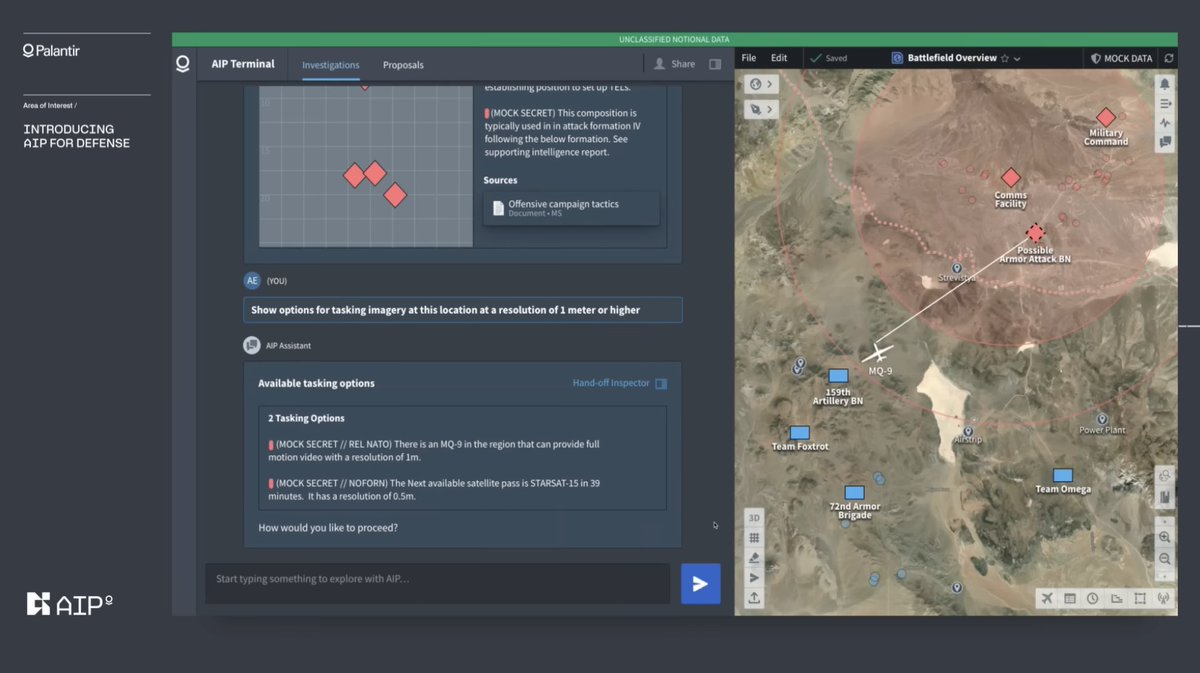Screen dimensions: 1200x673
Task: Select the MQ-9 drone on the map
Action: pos(879,353)
